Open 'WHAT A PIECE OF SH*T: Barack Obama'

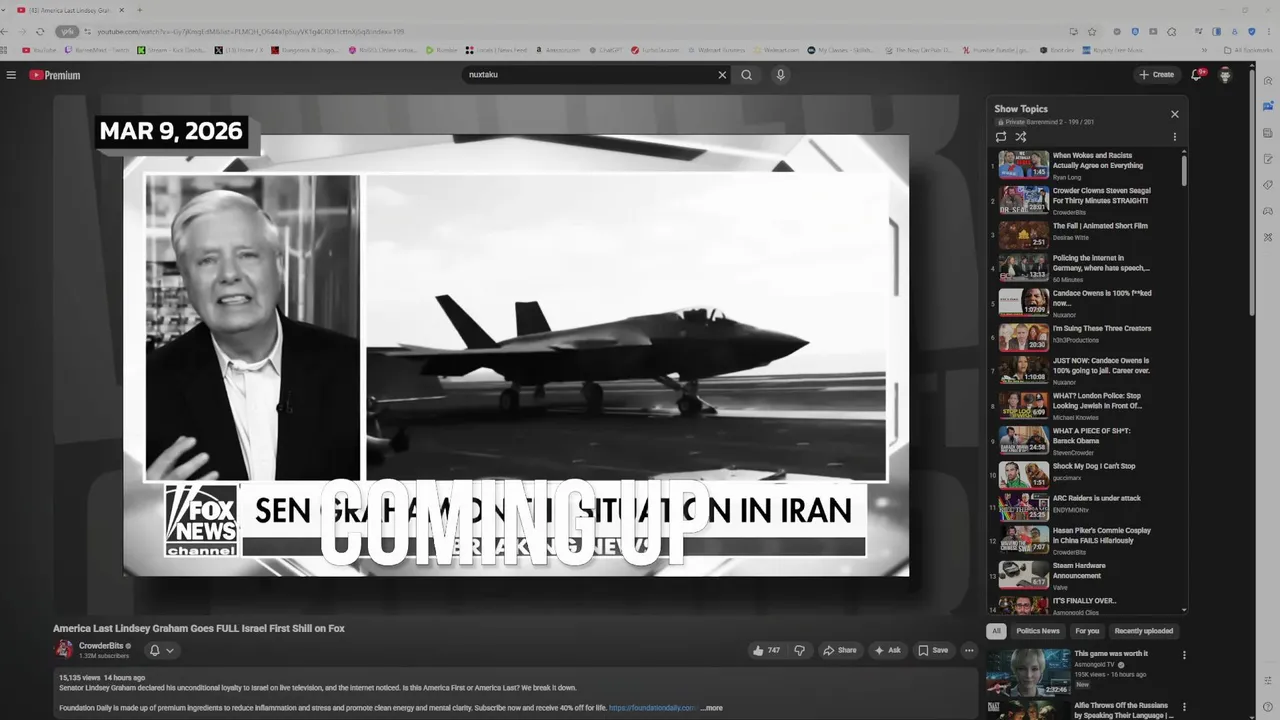[x=1085, y=440]
